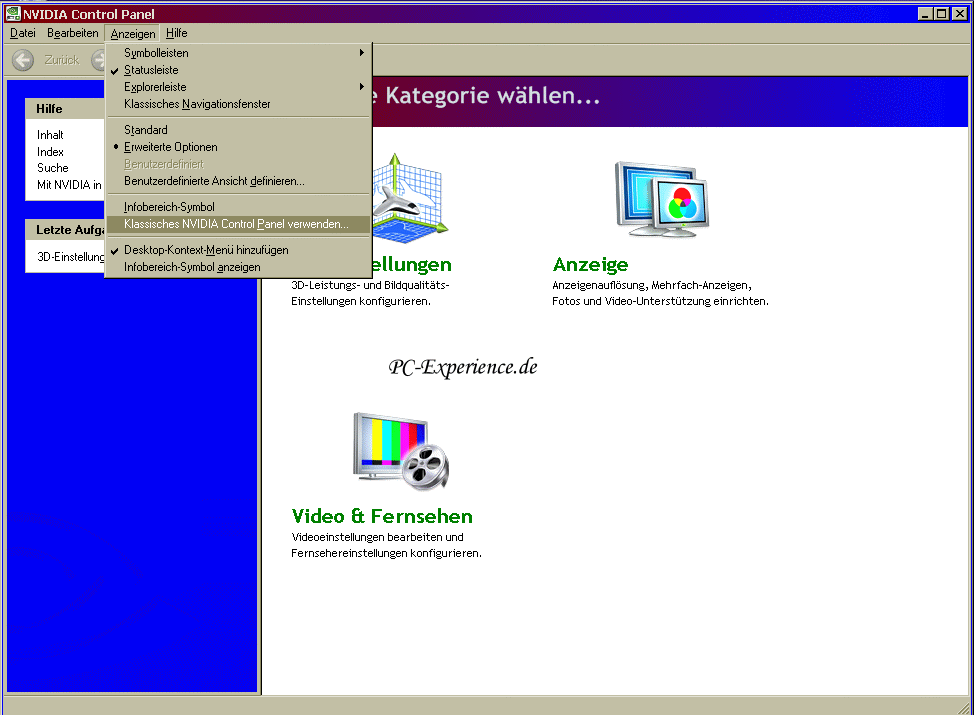Open the Anzeige category link

coord(590,265)
